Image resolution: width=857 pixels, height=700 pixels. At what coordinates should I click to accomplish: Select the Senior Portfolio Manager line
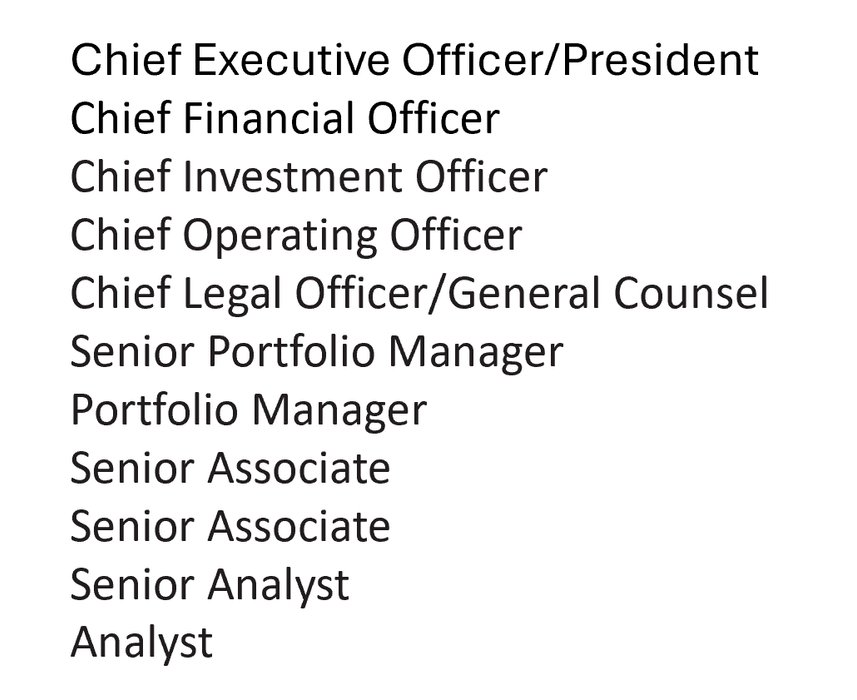click(x=317, y=352)
